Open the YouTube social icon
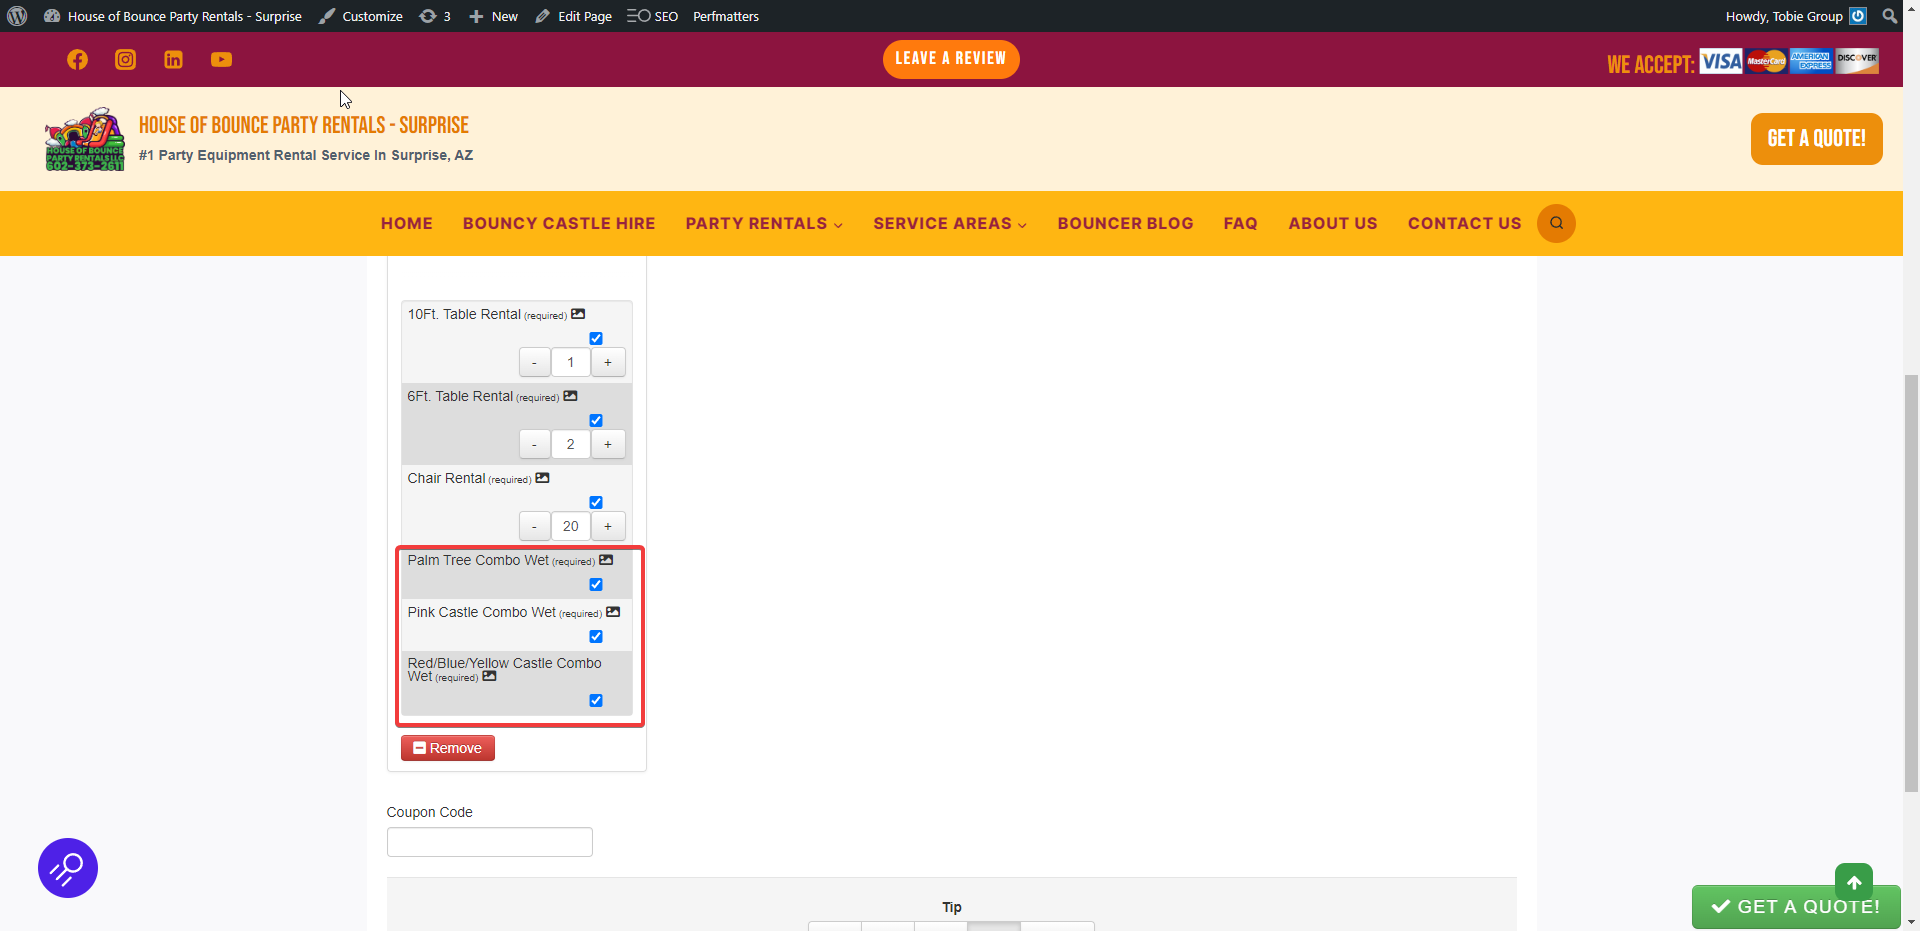The width and height of the screenshot is (1920, 931). coord(221,60)
